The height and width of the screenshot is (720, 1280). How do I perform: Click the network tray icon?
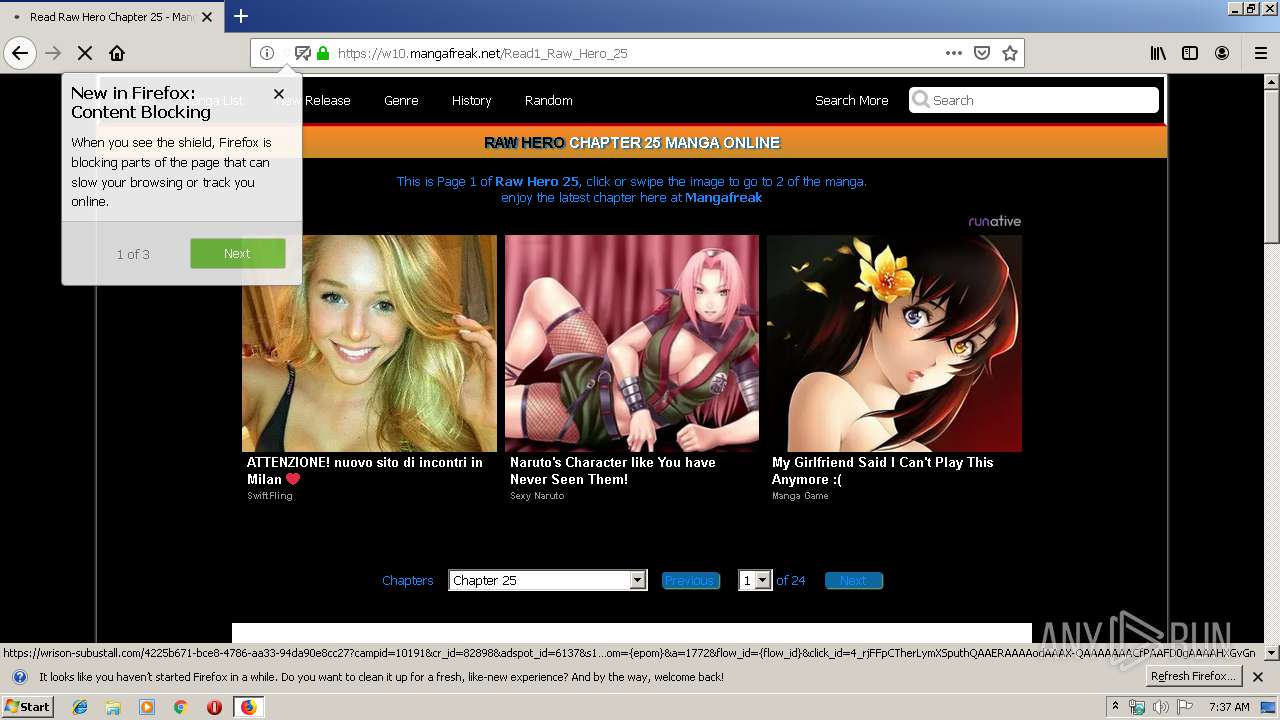1137,707
